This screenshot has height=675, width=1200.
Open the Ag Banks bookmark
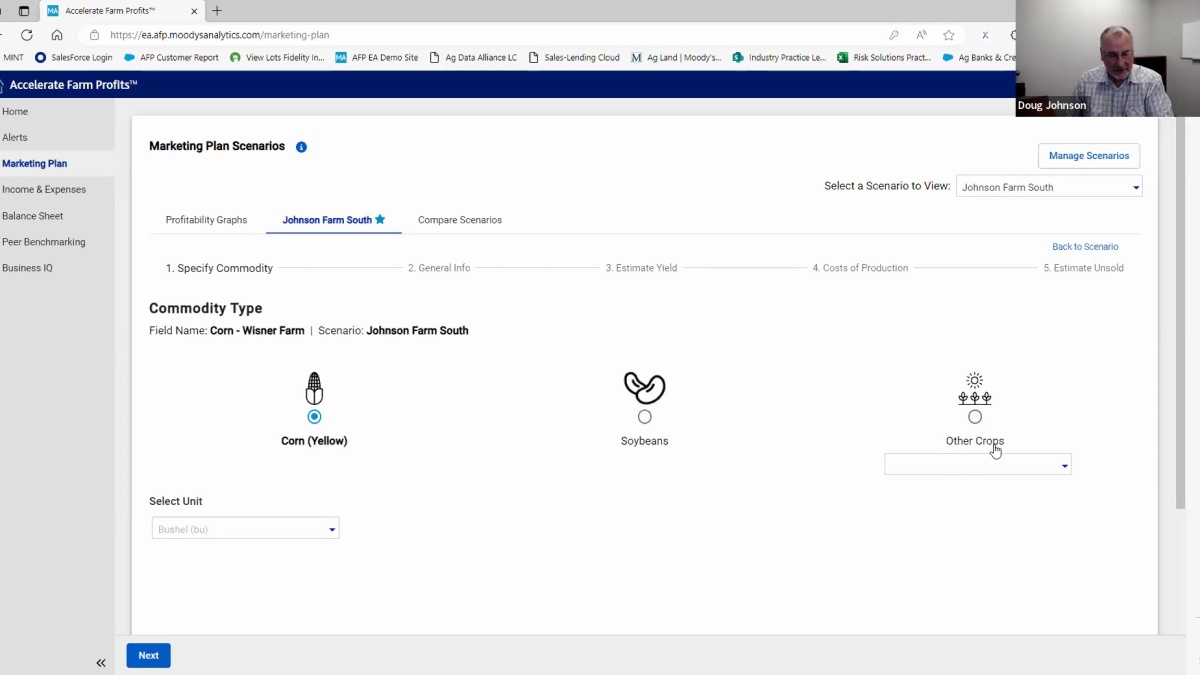978,57
